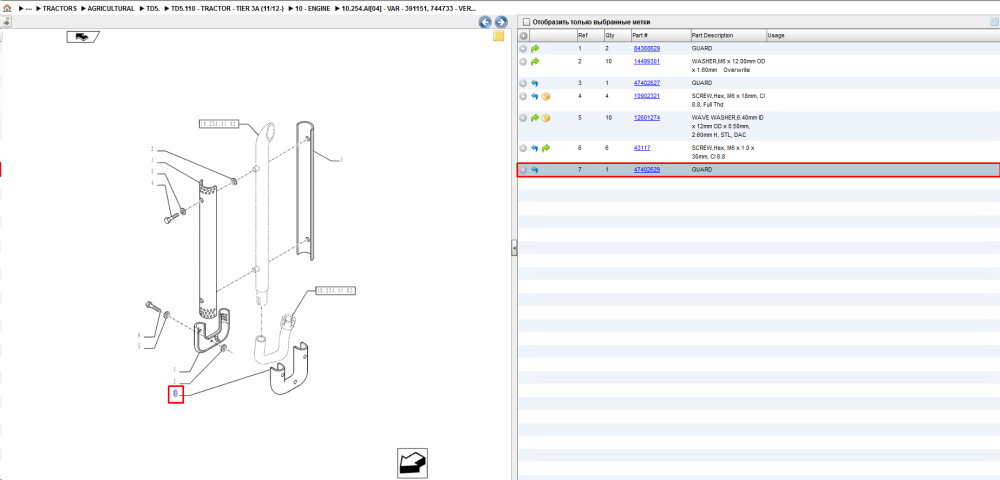The width and height of the screenshot is (1000, 480).
Task: Open TRACTORS breadcrumb level
Action: [x=59, y=9]
